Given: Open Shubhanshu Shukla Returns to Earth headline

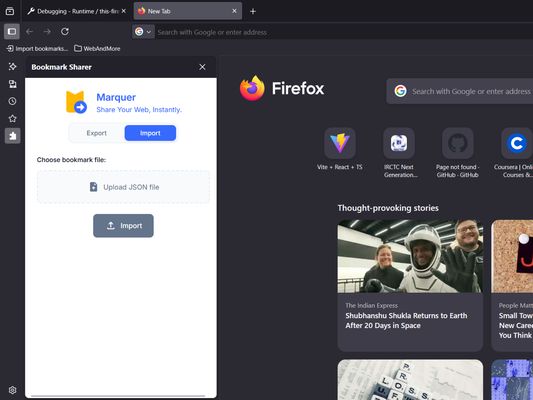Looking at the screenshot, I should point(406,320).
